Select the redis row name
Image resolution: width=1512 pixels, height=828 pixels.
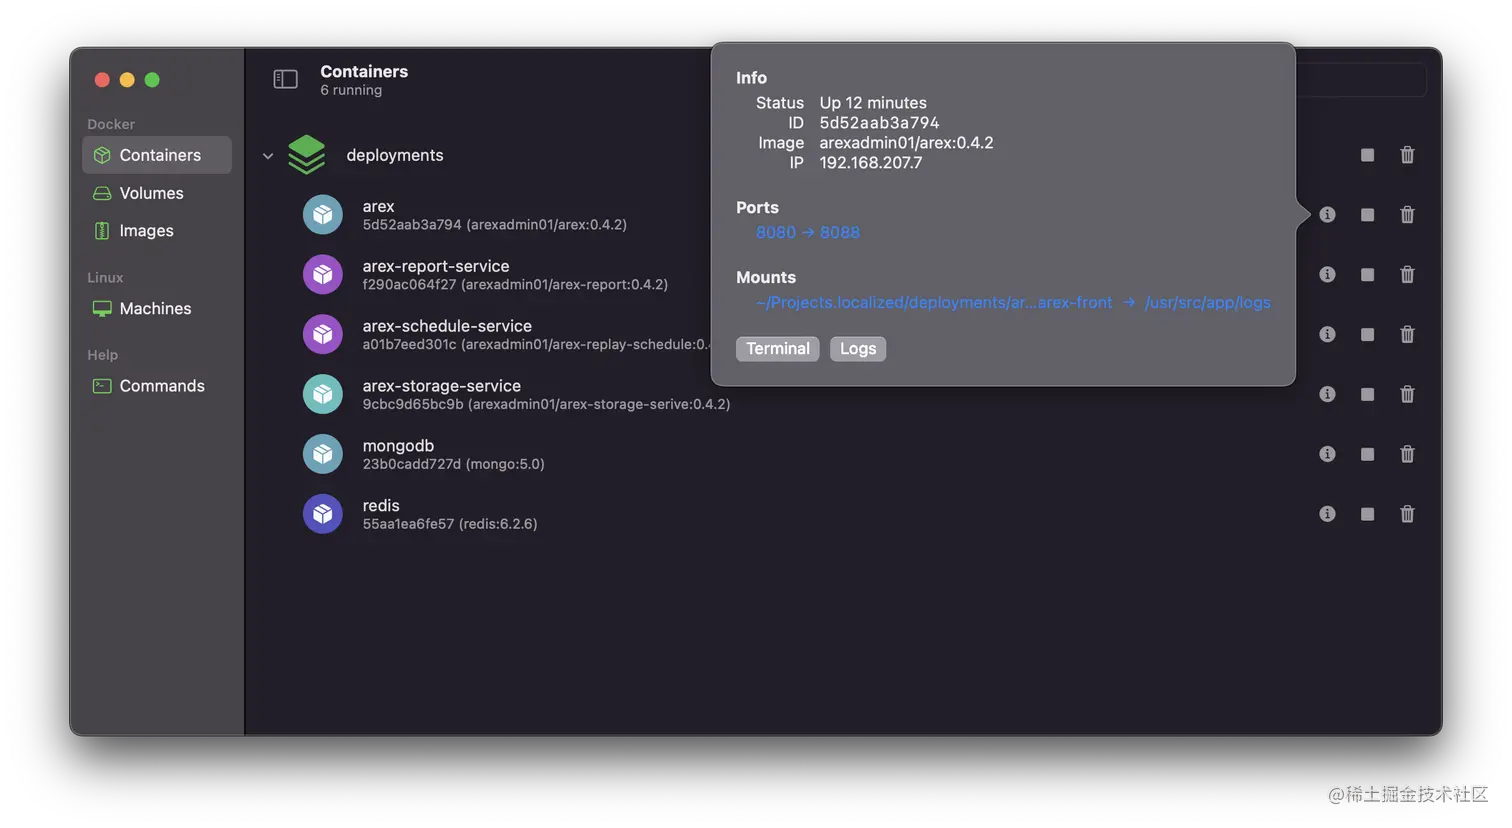pyautogui.click(x=381, y=506)
